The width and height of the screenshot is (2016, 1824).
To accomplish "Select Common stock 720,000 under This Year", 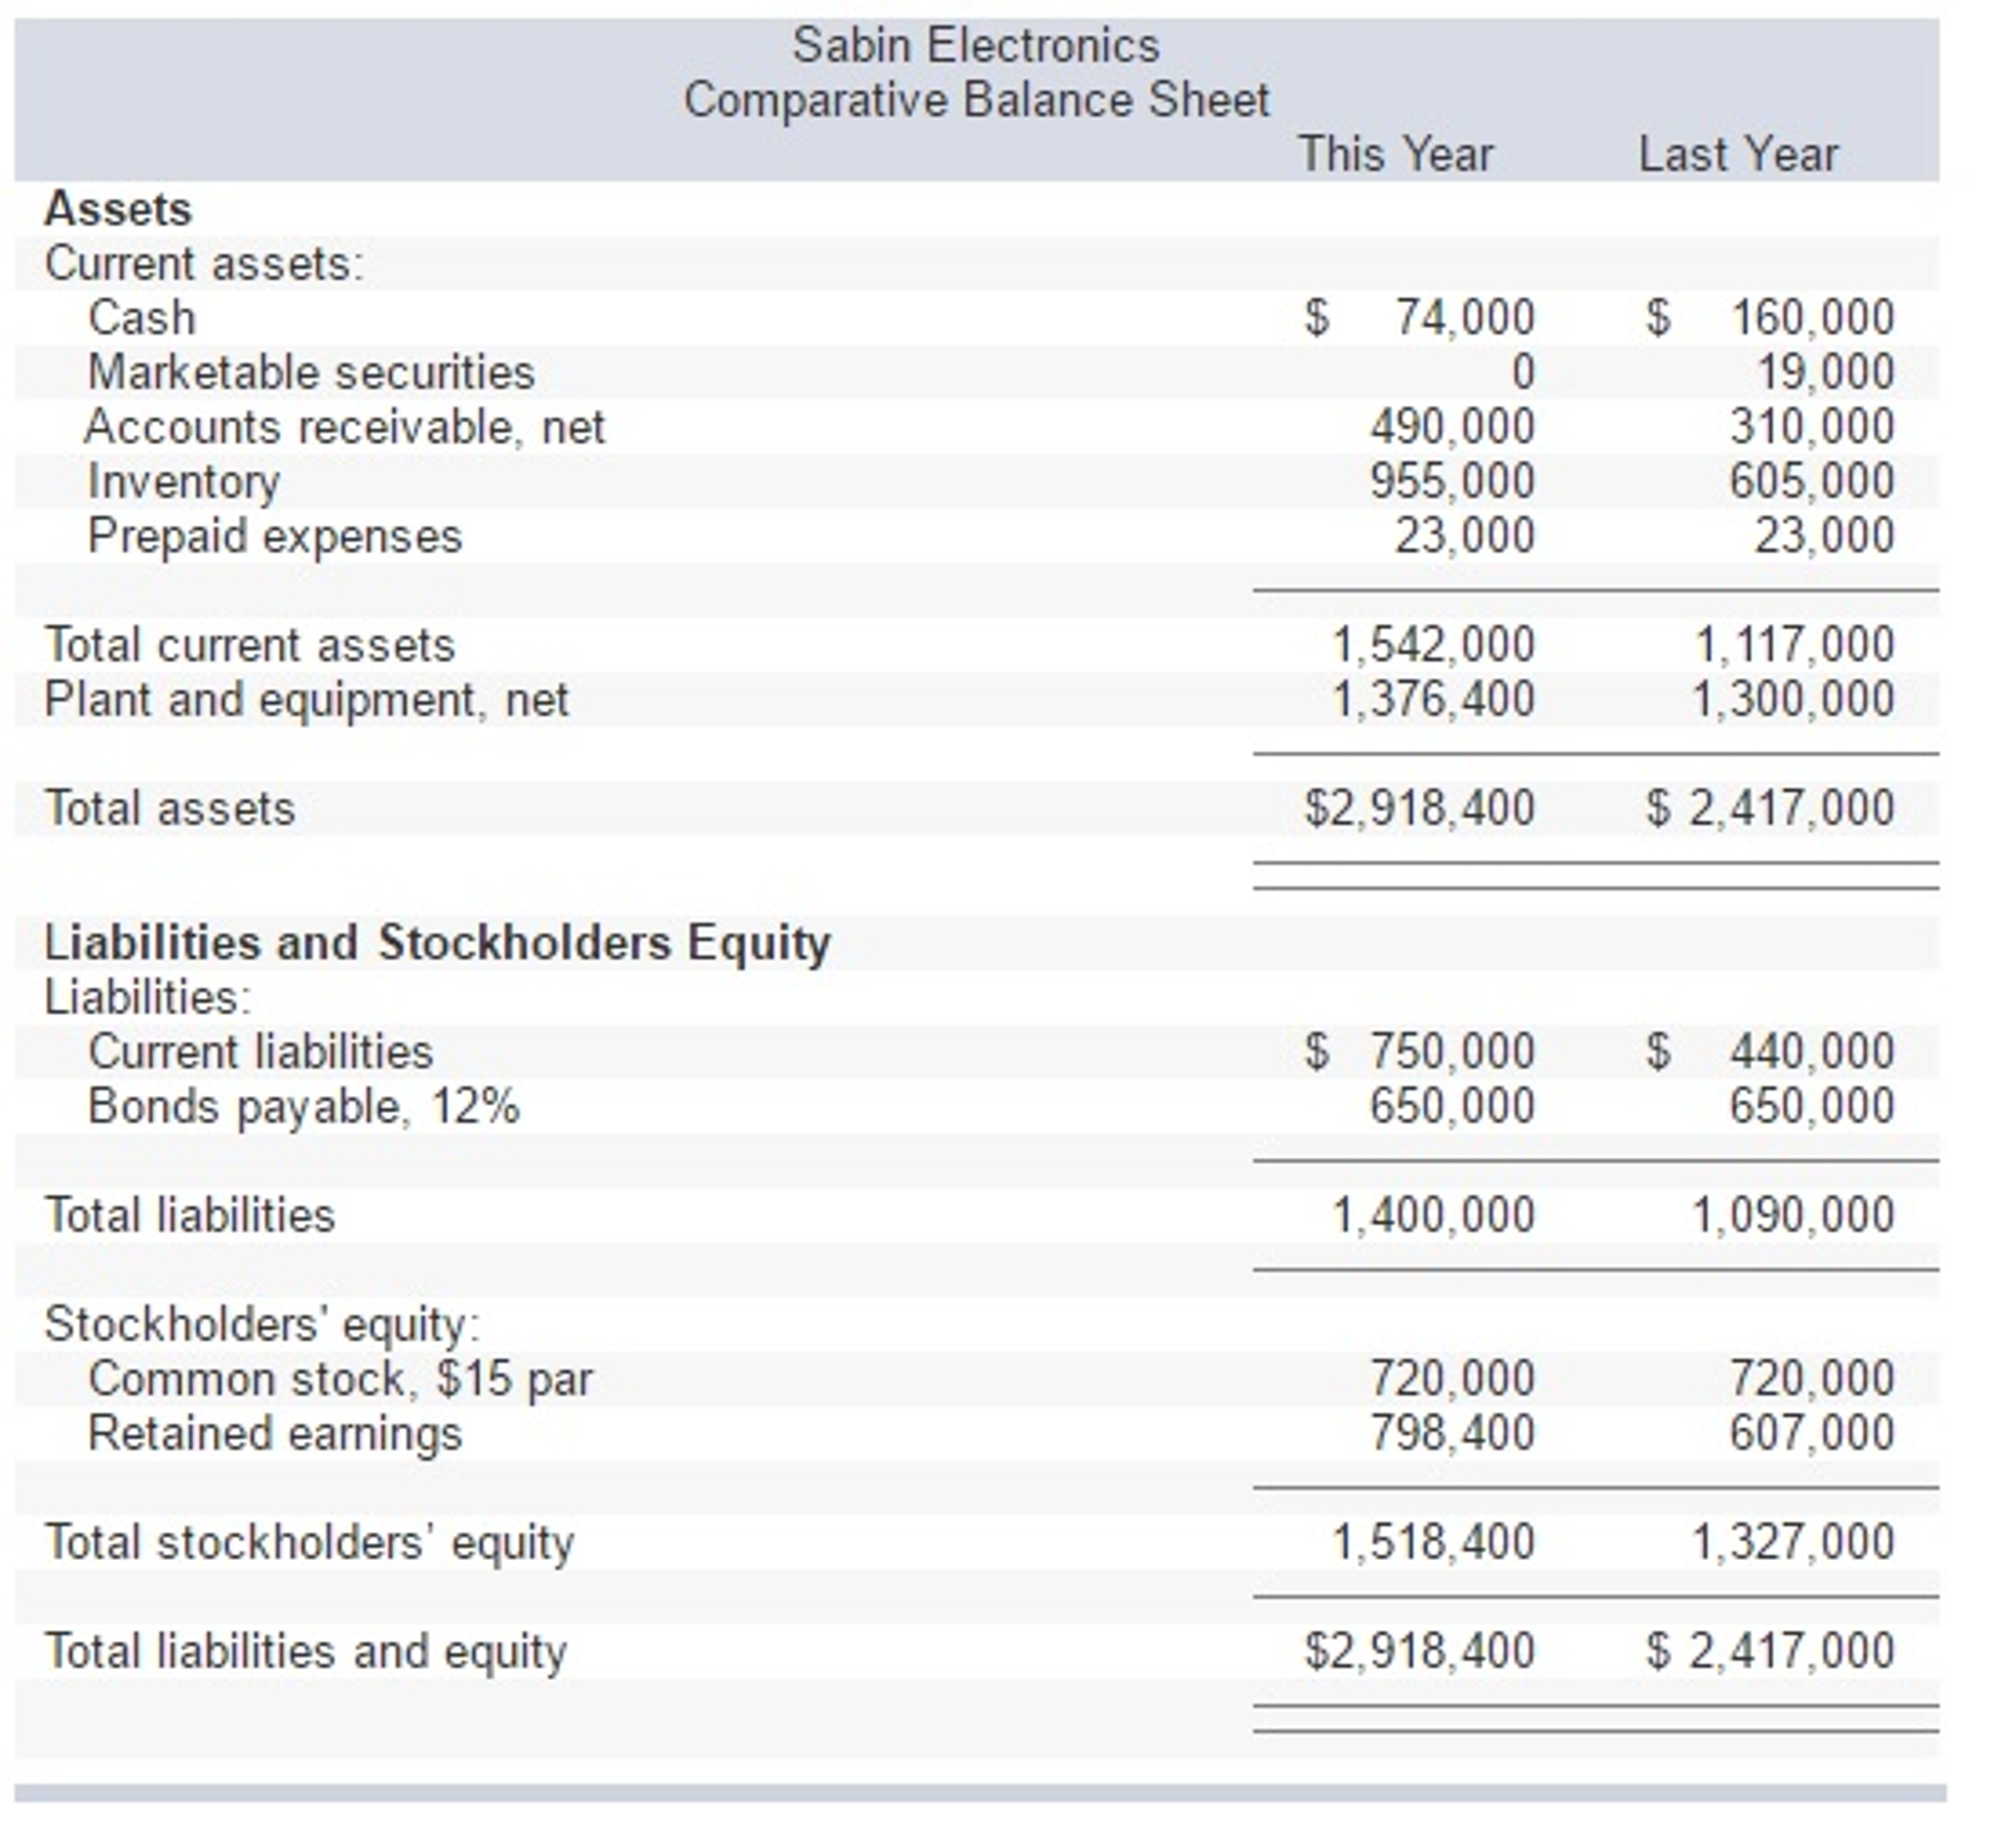I will [1452, 1379].
